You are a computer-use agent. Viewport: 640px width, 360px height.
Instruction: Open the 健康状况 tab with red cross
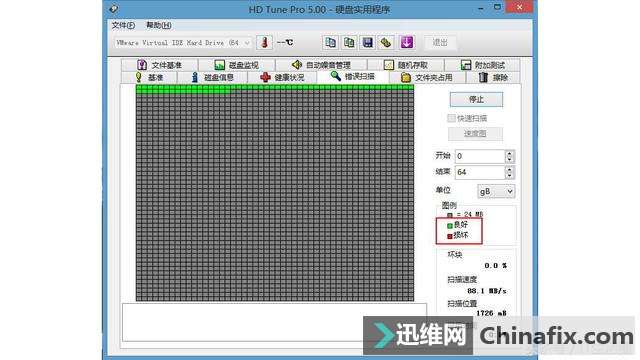click(x=282, y=77)
